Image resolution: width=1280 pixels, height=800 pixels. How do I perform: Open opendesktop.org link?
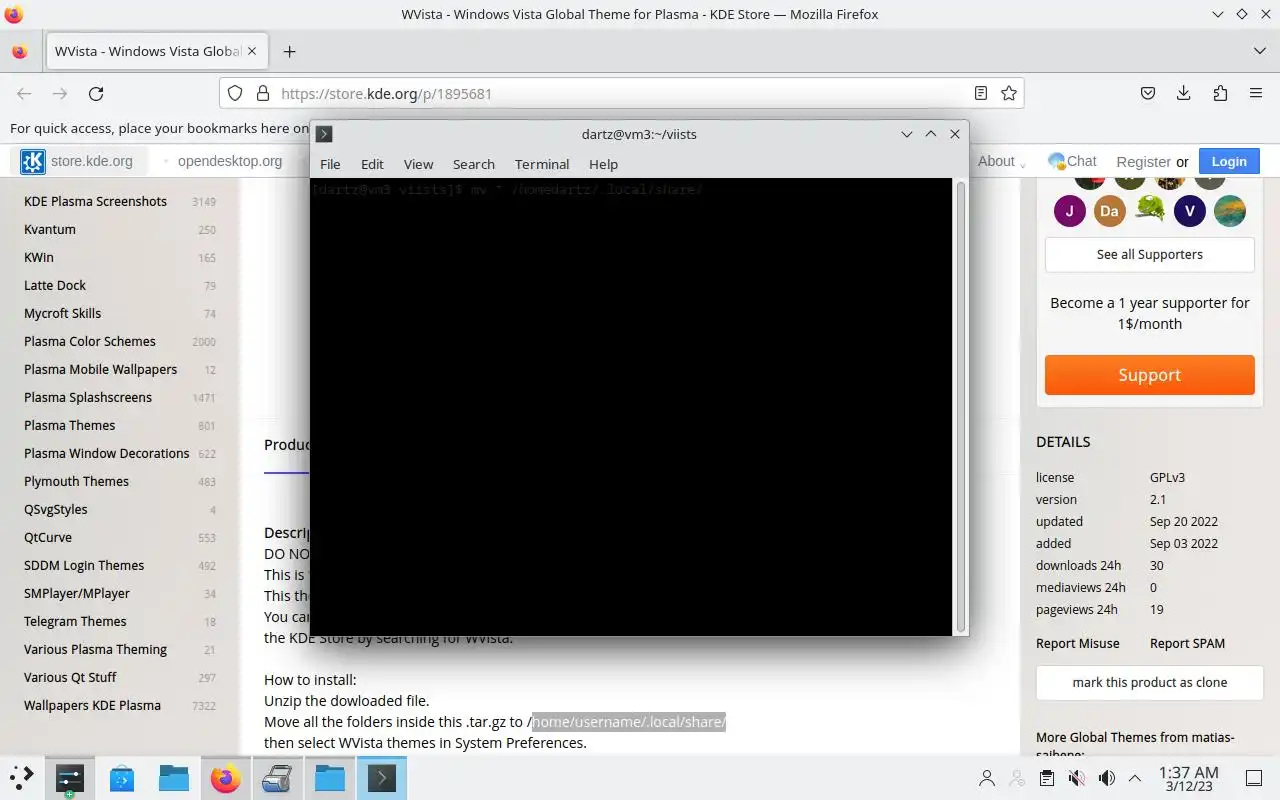pyautogui.click(x=230, y=161)
